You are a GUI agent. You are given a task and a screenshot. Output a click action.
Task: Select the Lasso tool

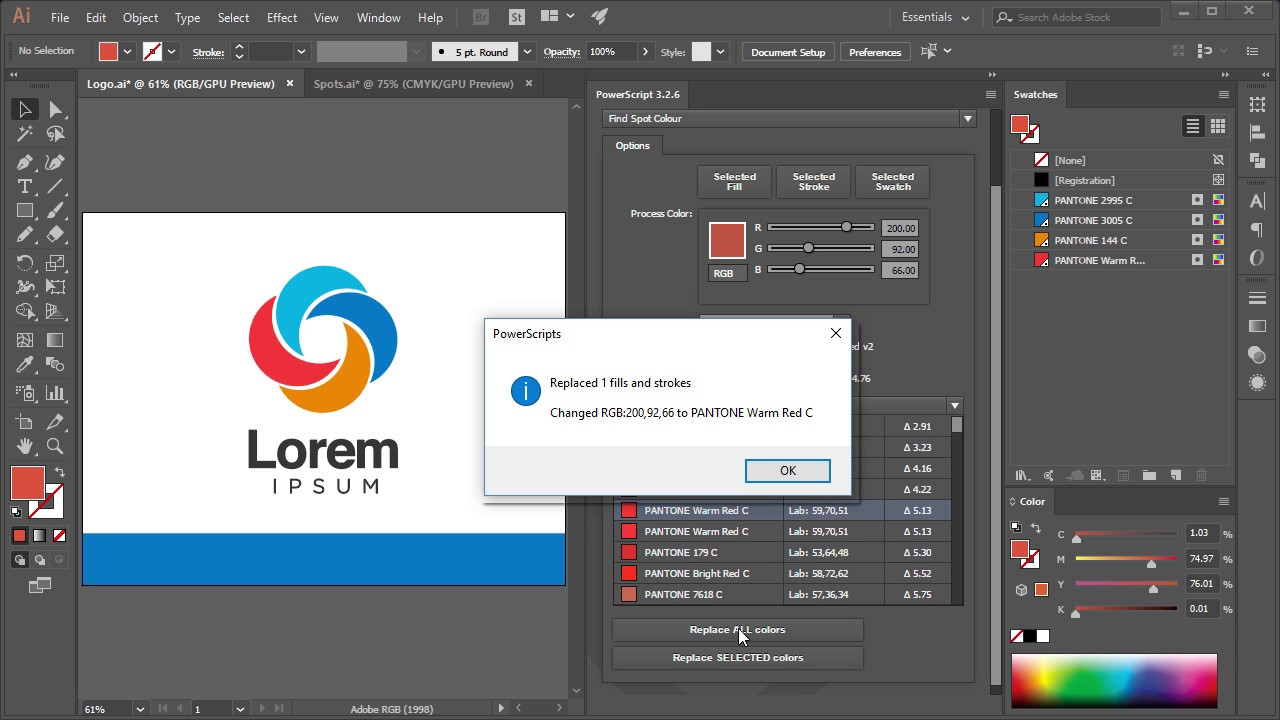point(56,134)
